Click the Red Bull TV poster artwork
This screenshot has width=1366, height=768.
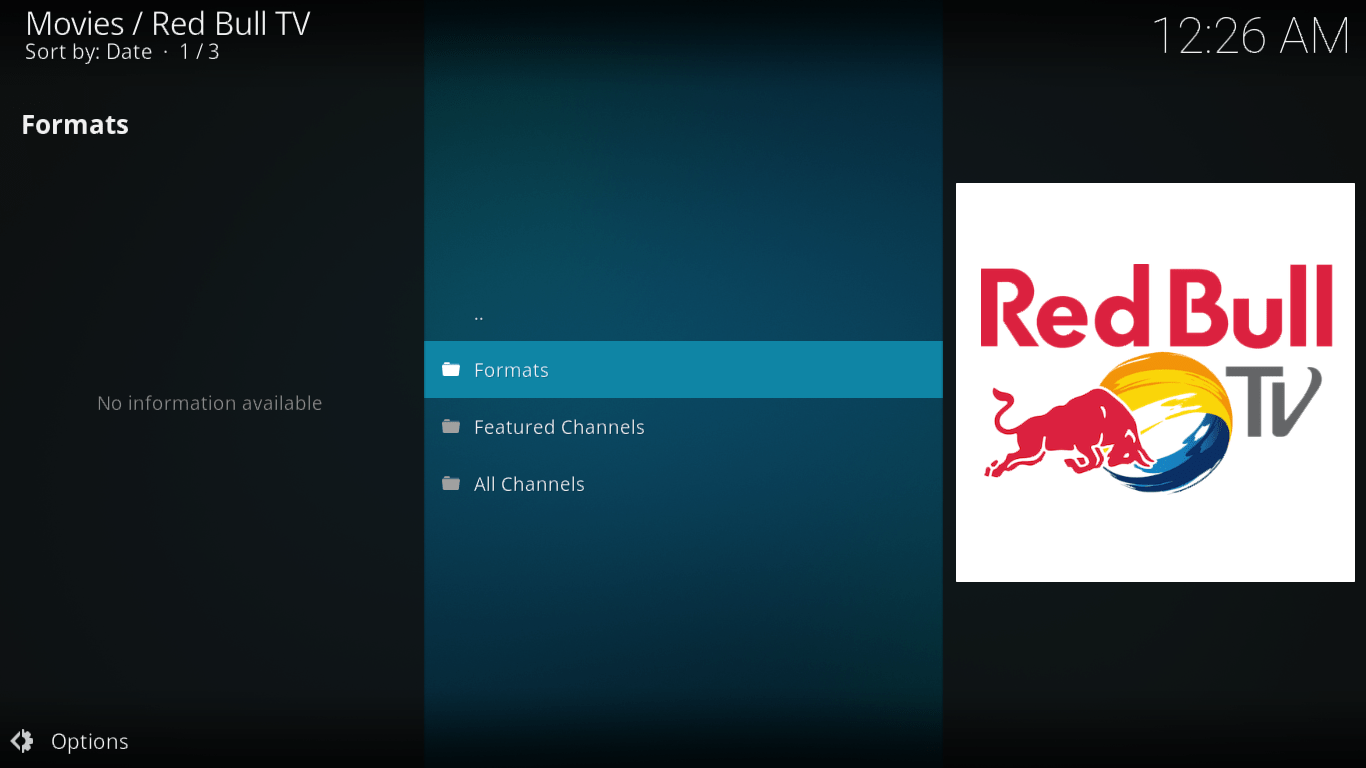coord(1154,382)
